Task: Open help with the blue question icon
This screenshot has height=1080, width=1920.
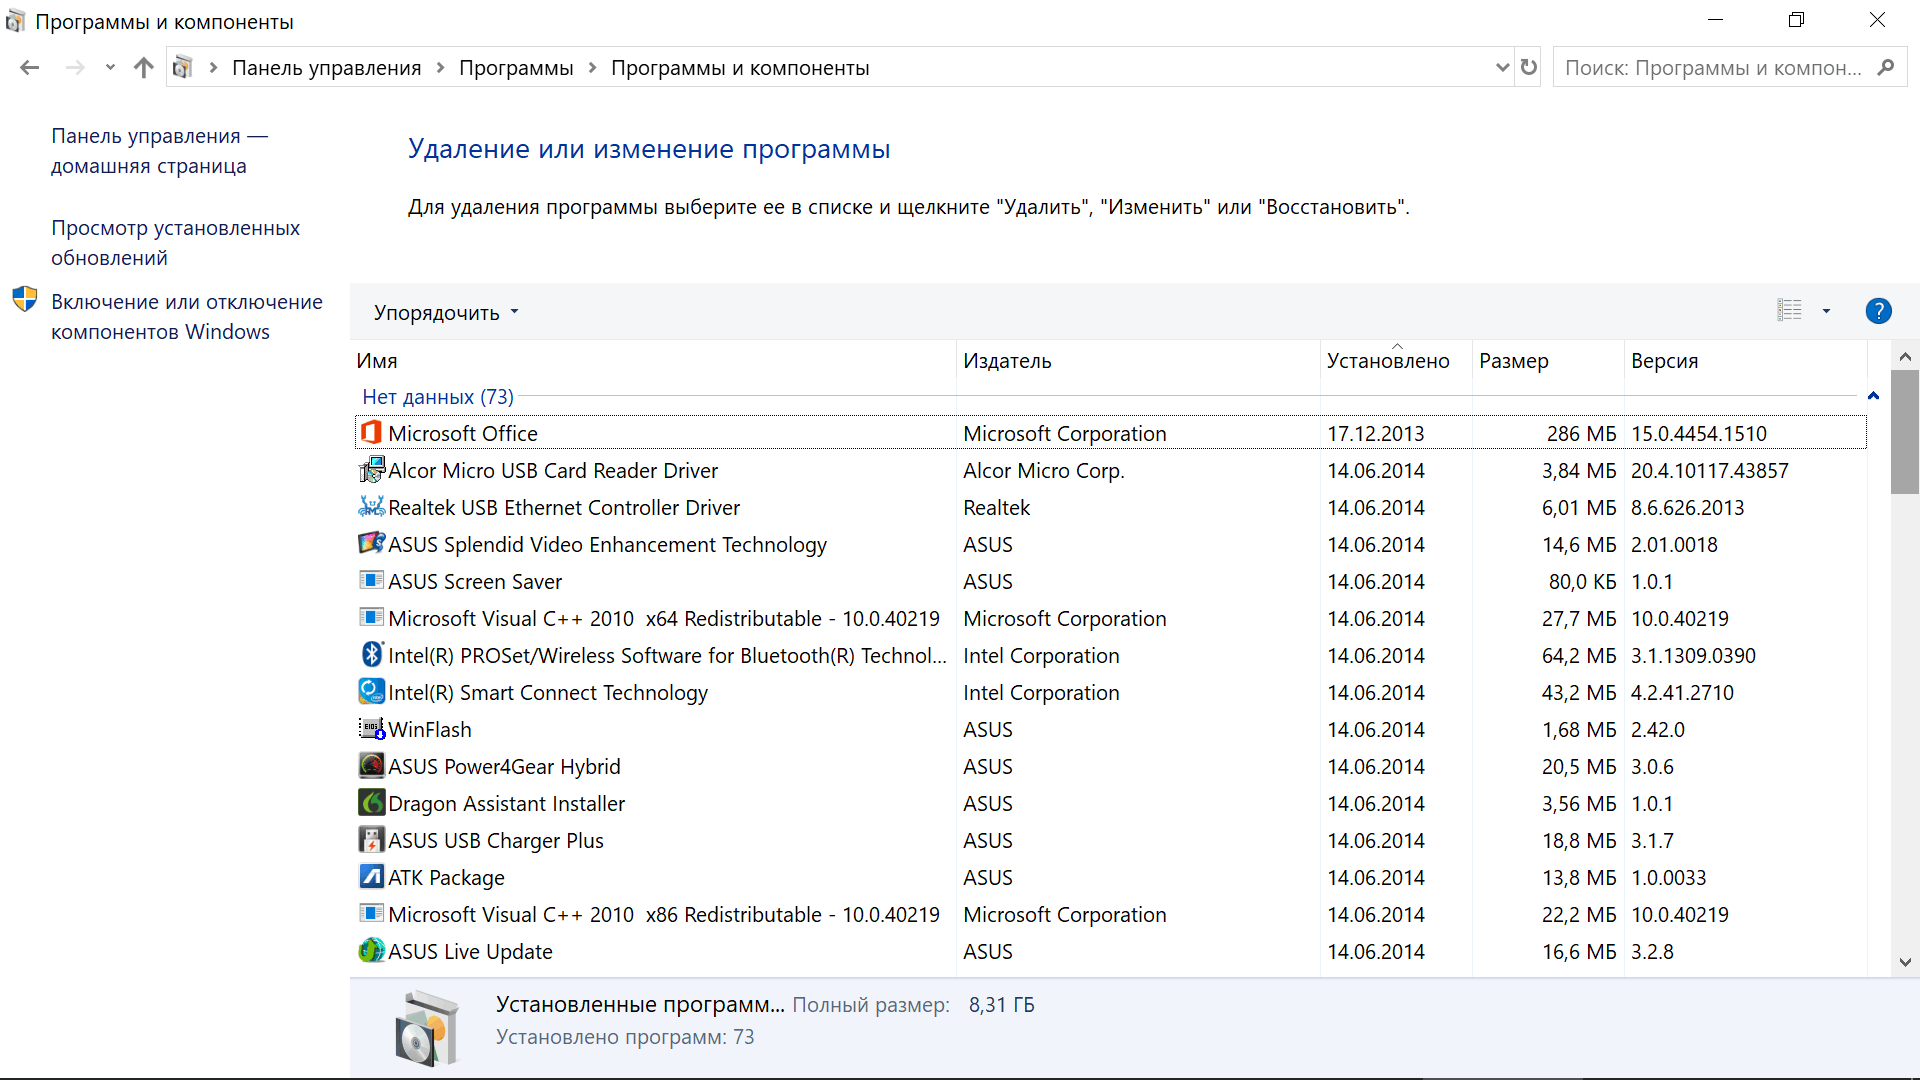Action: [x=1878, y=311]
